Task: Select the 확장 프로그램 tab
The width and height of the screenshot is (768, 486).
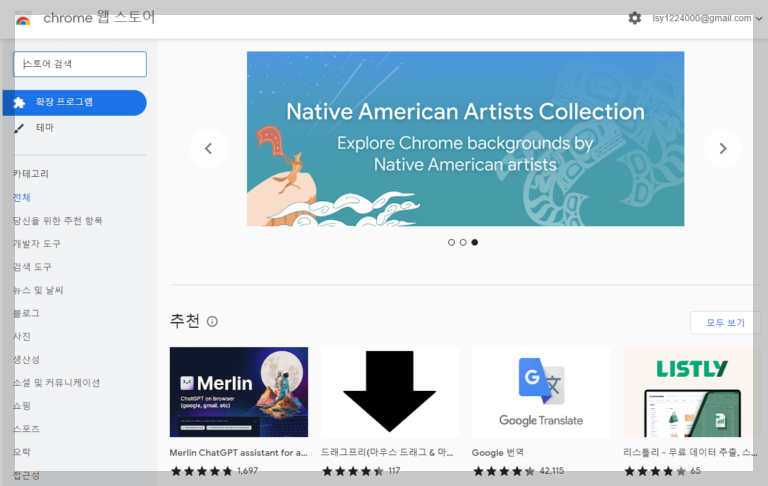Action: click(74, 102)
